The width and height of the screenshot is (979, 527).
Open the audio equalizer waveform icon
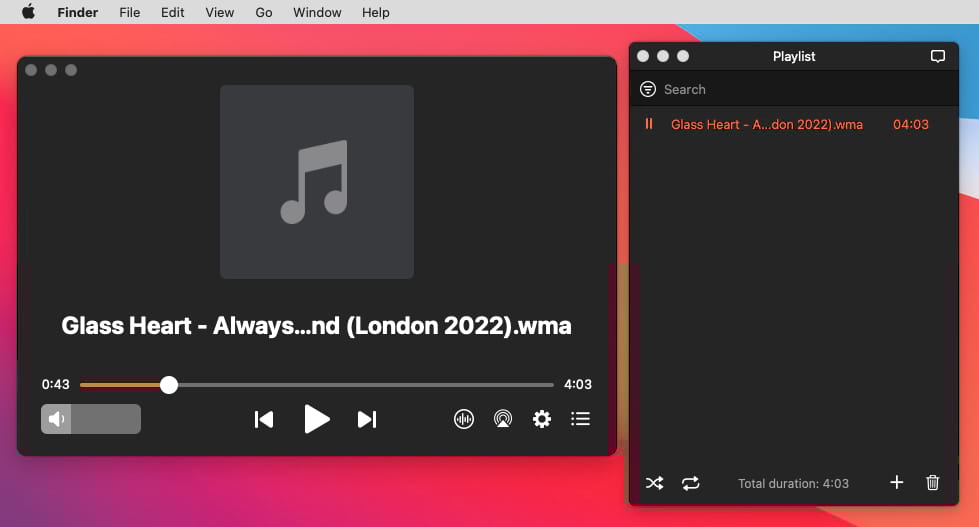pyautogui.click(x=464, y=419)
